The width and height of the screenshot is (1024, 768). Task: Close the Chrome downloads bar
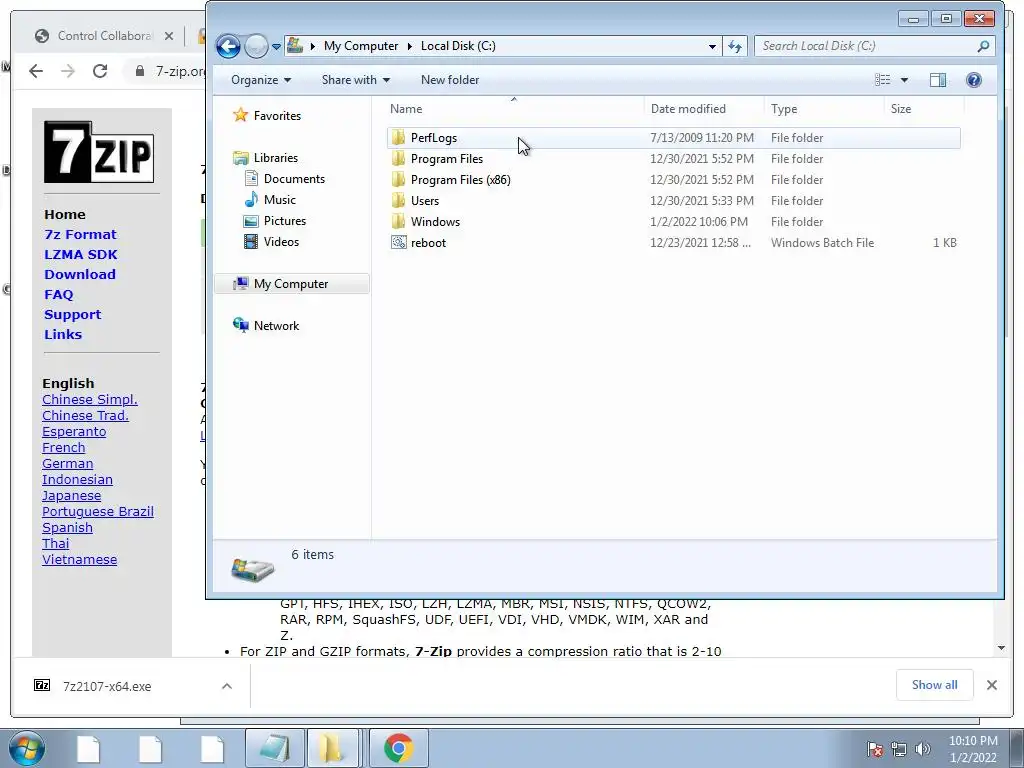pyautogui.click(x=991, y=684)
